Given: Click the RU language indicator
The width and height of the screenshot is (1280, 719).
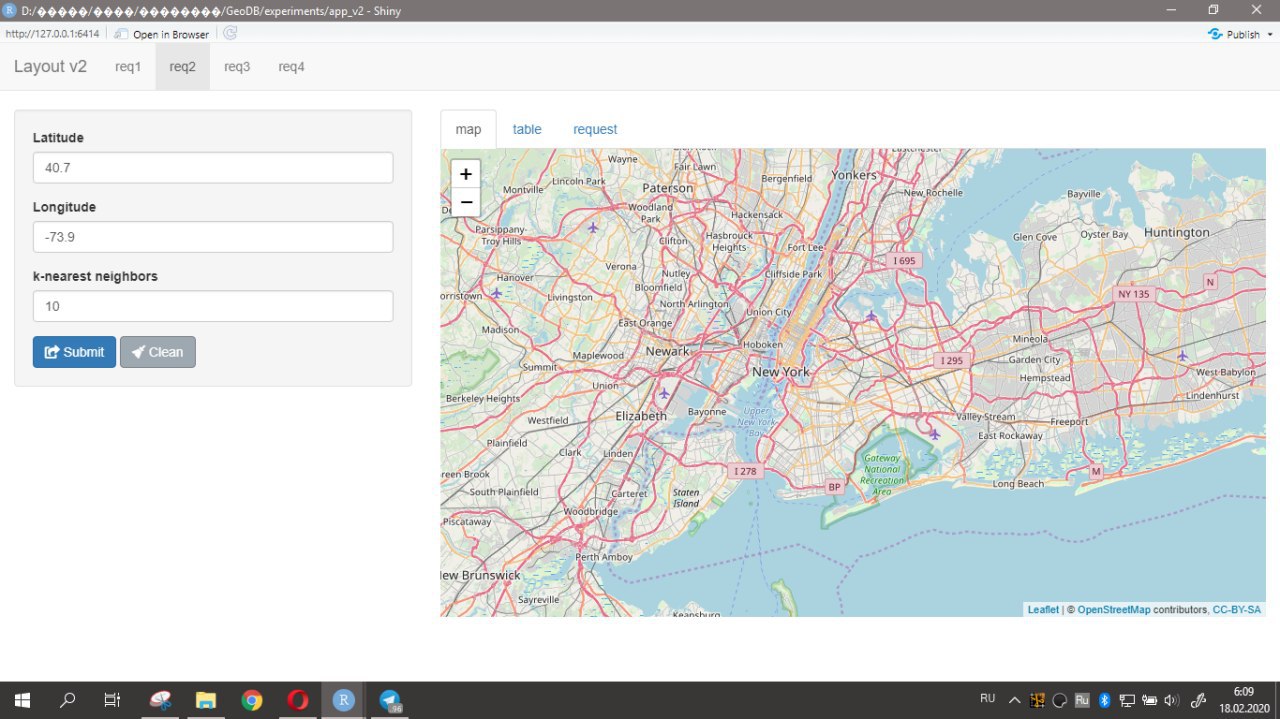Looking at the screenshot, I should coord(987,698).
